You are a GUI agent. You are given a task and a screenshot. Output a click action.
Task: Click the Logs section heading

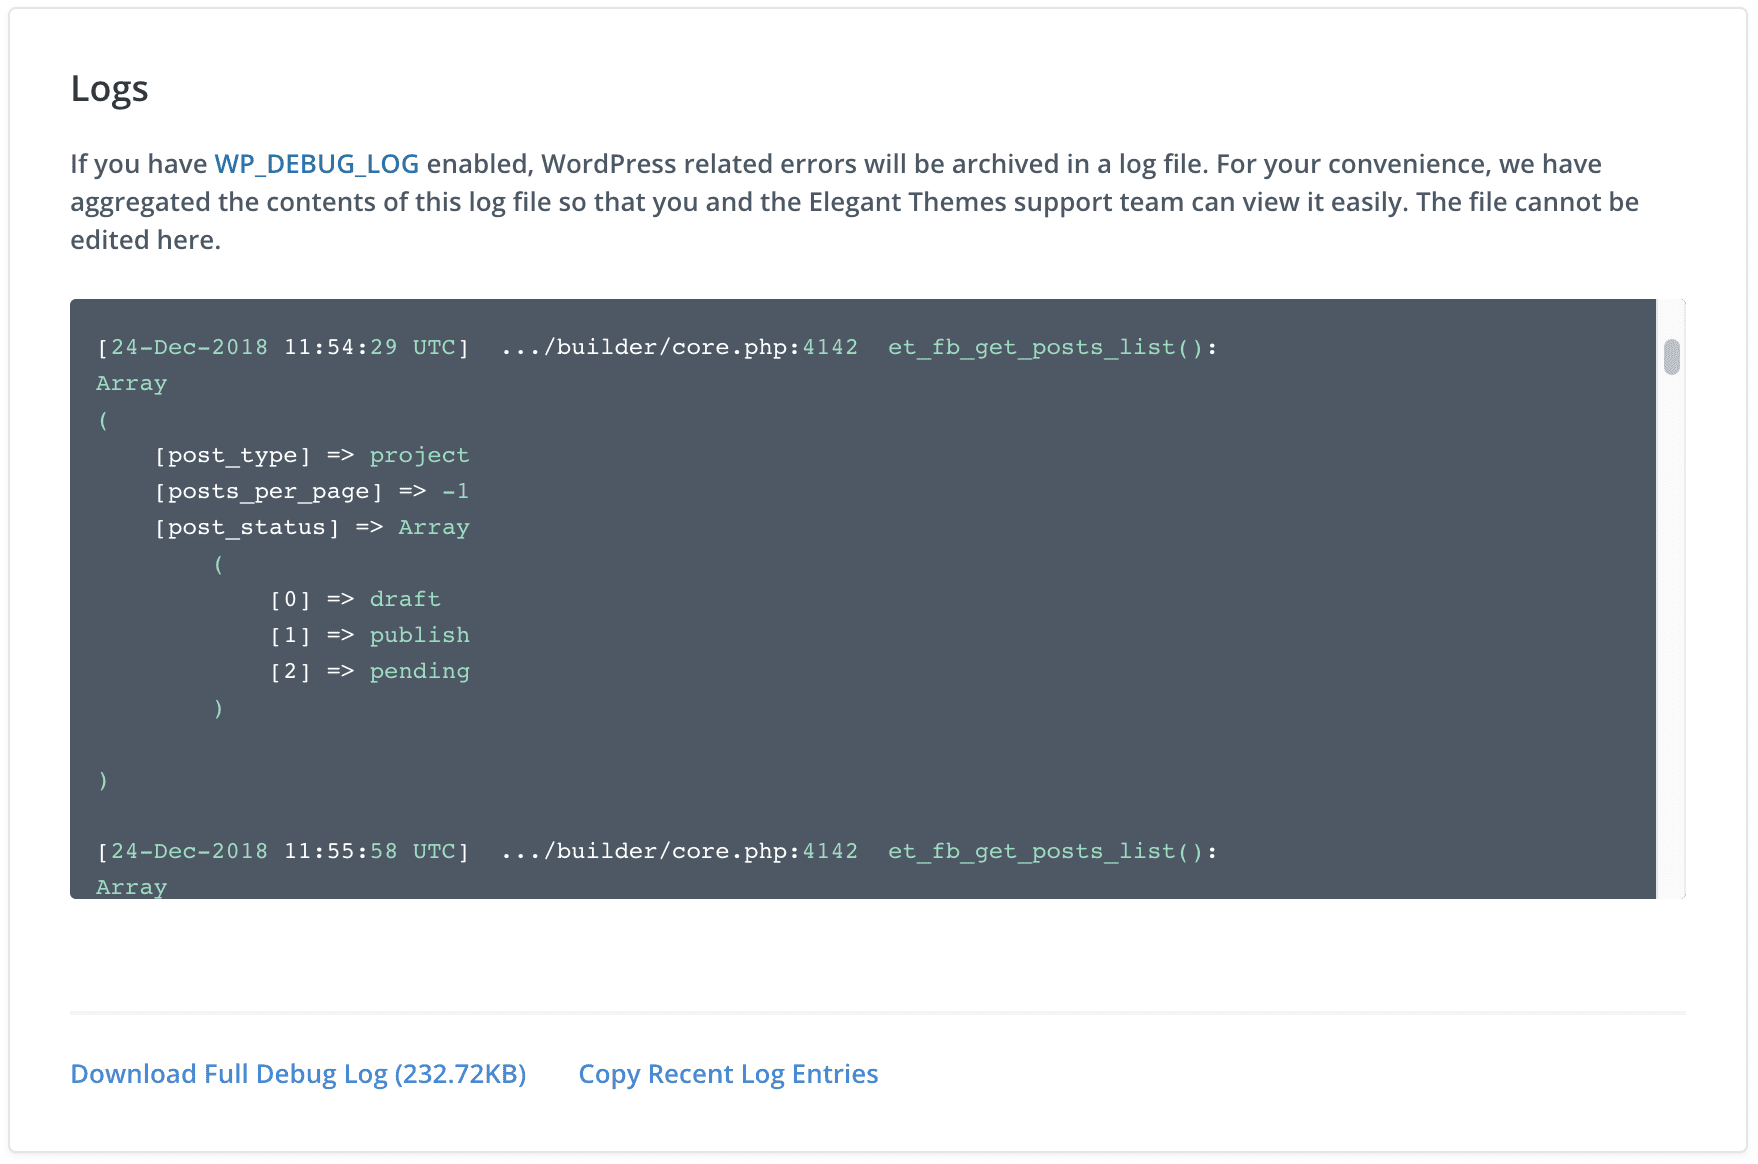tap(109, 89)
